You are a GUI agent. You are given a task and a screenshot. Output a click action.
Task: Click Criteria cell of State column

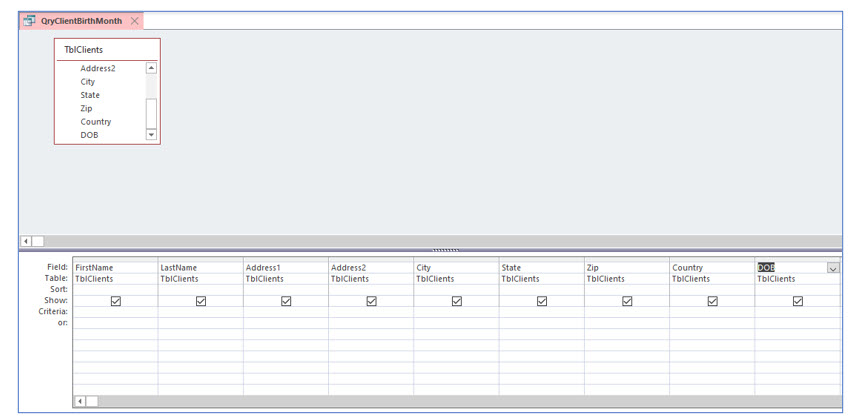[542, 312]
